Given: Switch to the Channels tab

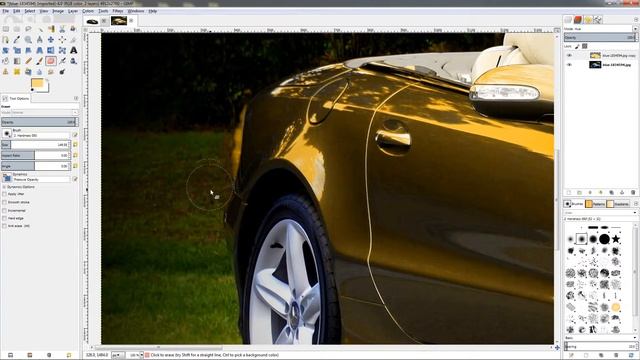Looking at the screenshot, I should pos(578,20).
